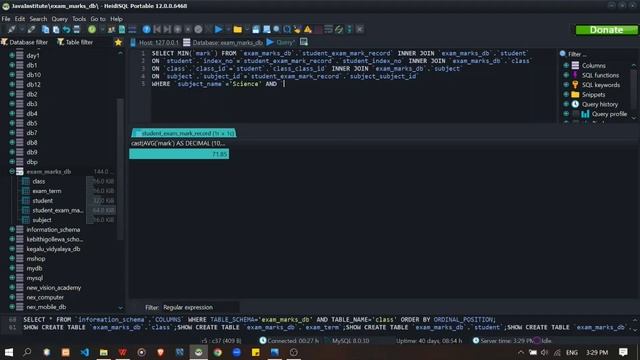Click the blue Help question mark icon
Viewport: 640px width, 360px height.
[147, 29]
